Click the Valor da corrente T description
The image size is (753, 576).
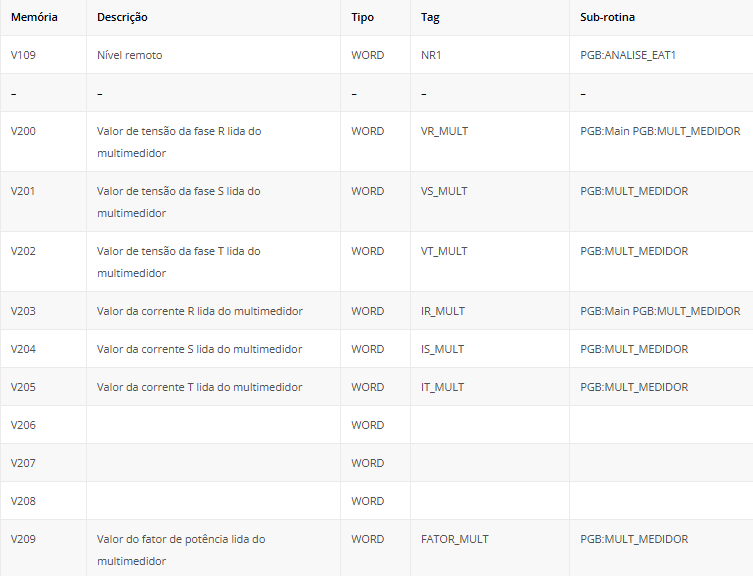point(199,387)
